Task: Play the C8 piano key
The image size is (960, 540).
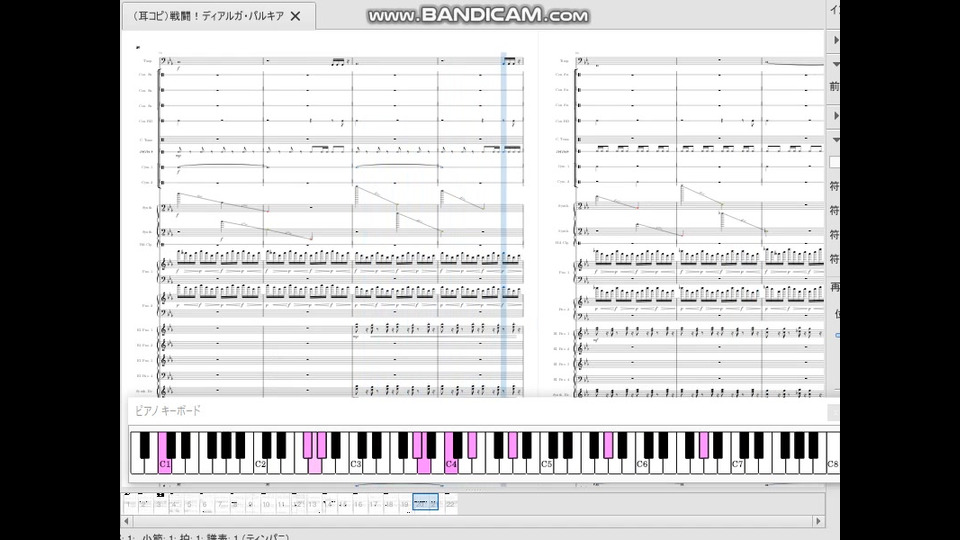Action: (x=833, y=465)
